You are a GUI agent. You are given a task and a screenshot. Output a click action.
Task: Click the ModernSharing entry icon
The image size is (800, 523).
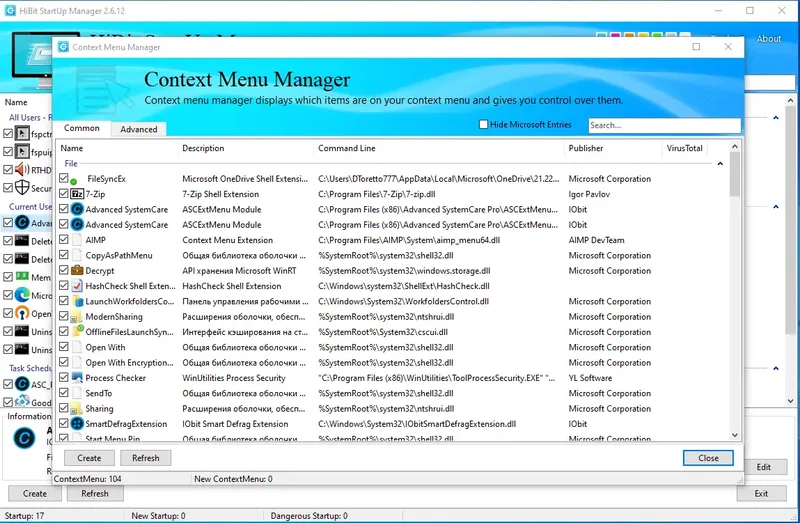[77, 316]
